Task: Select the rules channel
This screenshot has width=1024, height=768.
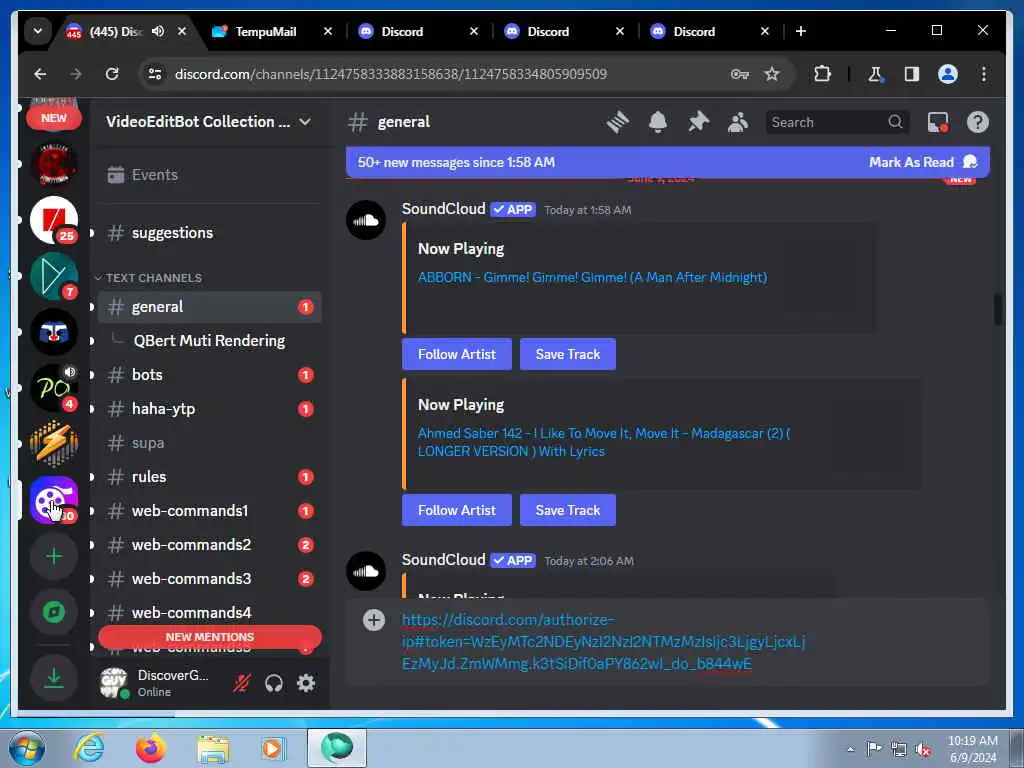Action: click(209, 477)
